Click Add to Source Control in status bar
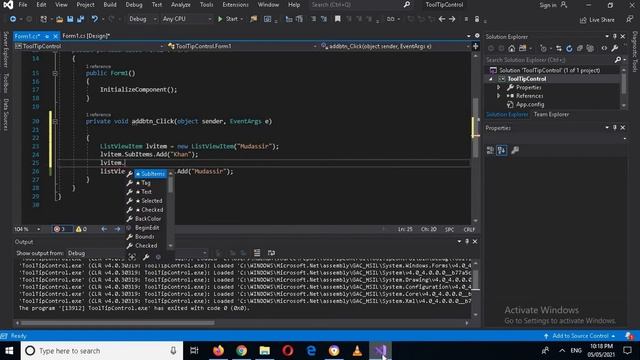640x360 pixels. pyautogui.click(x=580, y=336)
